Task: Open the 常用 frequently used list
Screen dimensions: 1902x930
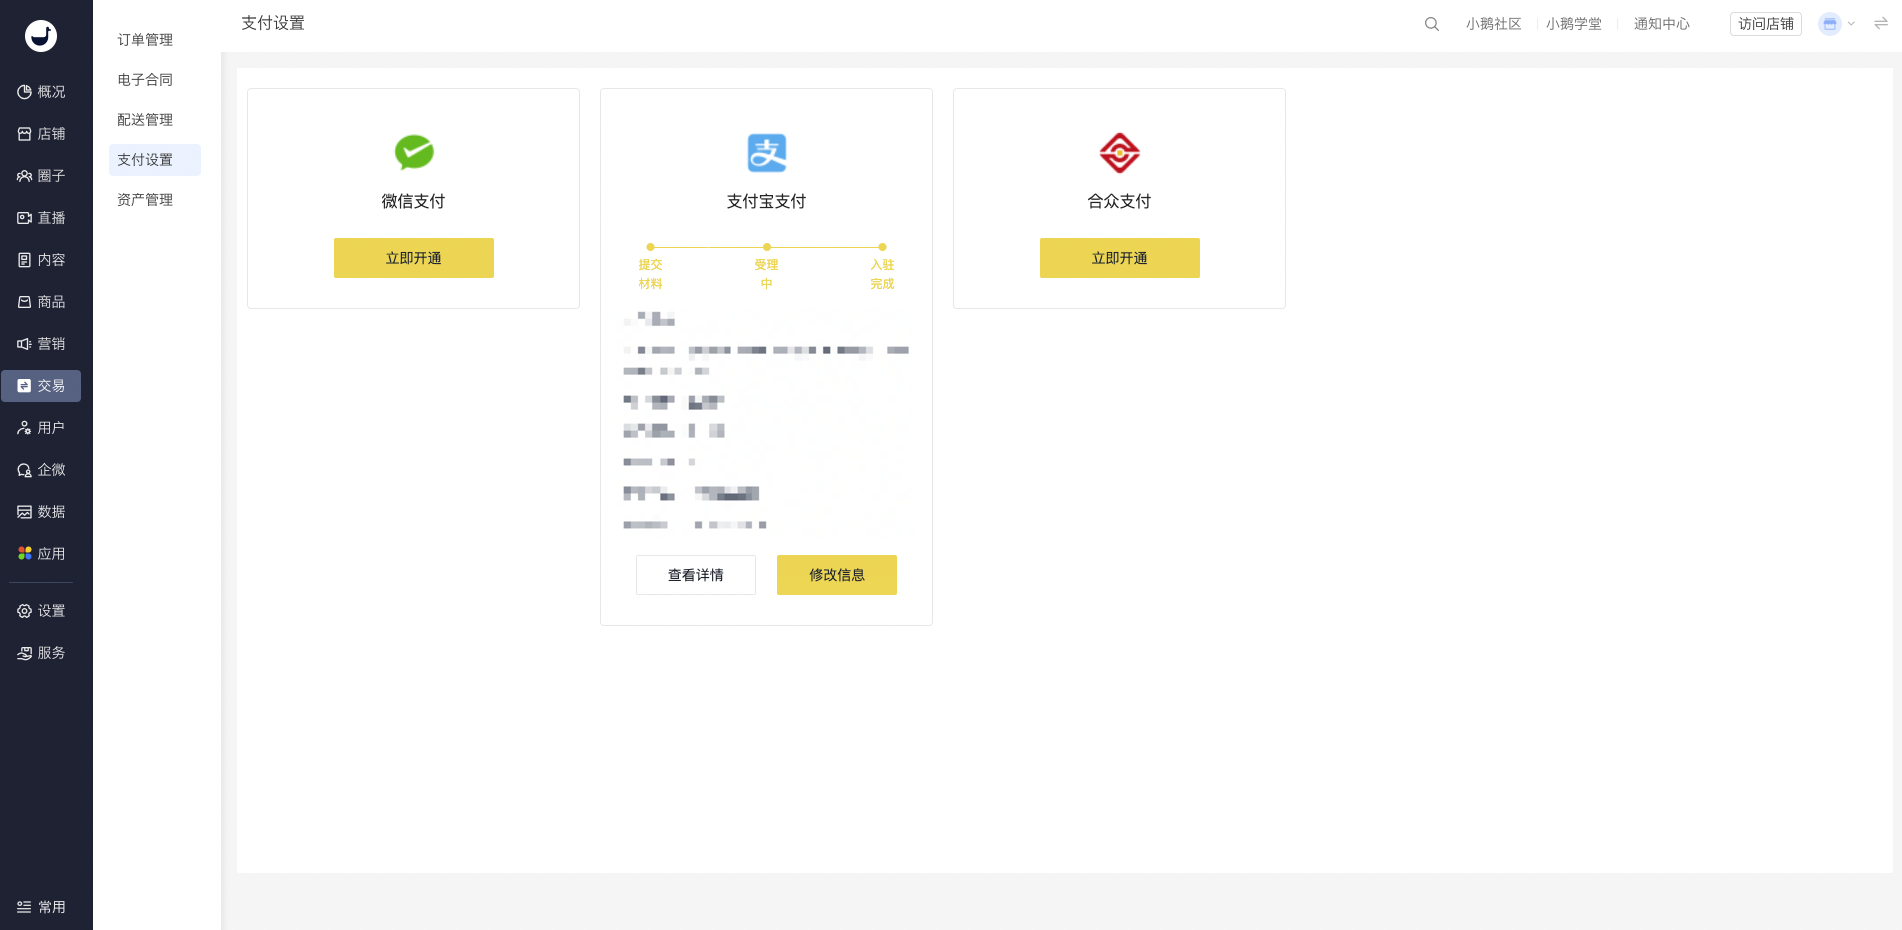Action: pos(41,907)
